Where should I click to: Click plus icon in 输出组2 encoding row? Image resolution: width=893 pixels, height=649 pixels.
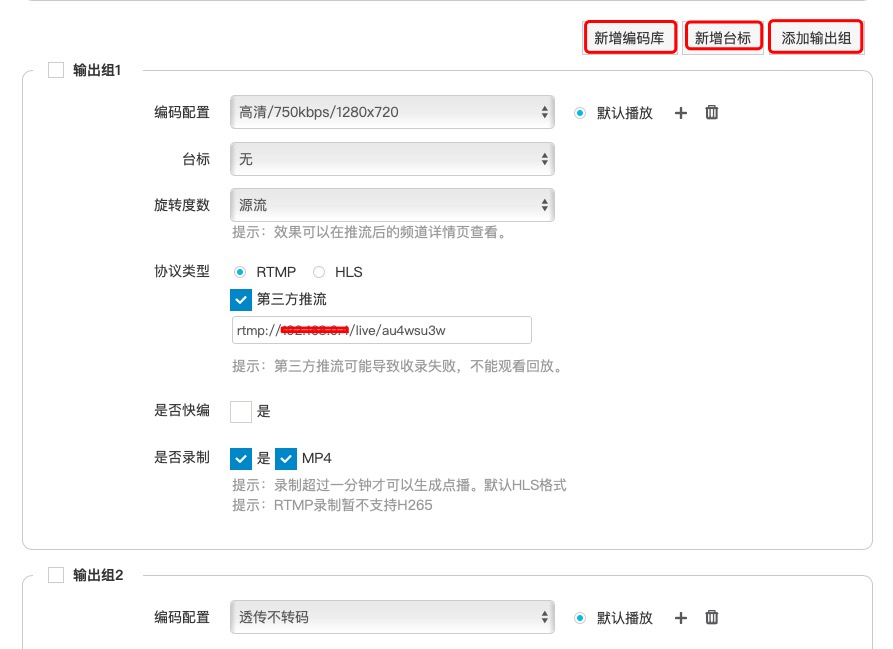681,618
